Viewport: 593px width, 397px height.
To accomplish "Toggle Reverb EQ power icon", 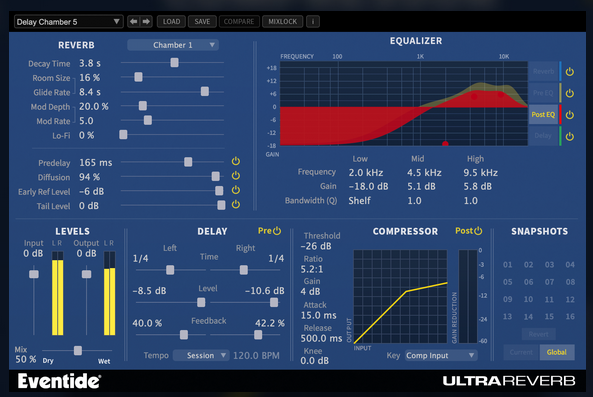I will (570, 71).
